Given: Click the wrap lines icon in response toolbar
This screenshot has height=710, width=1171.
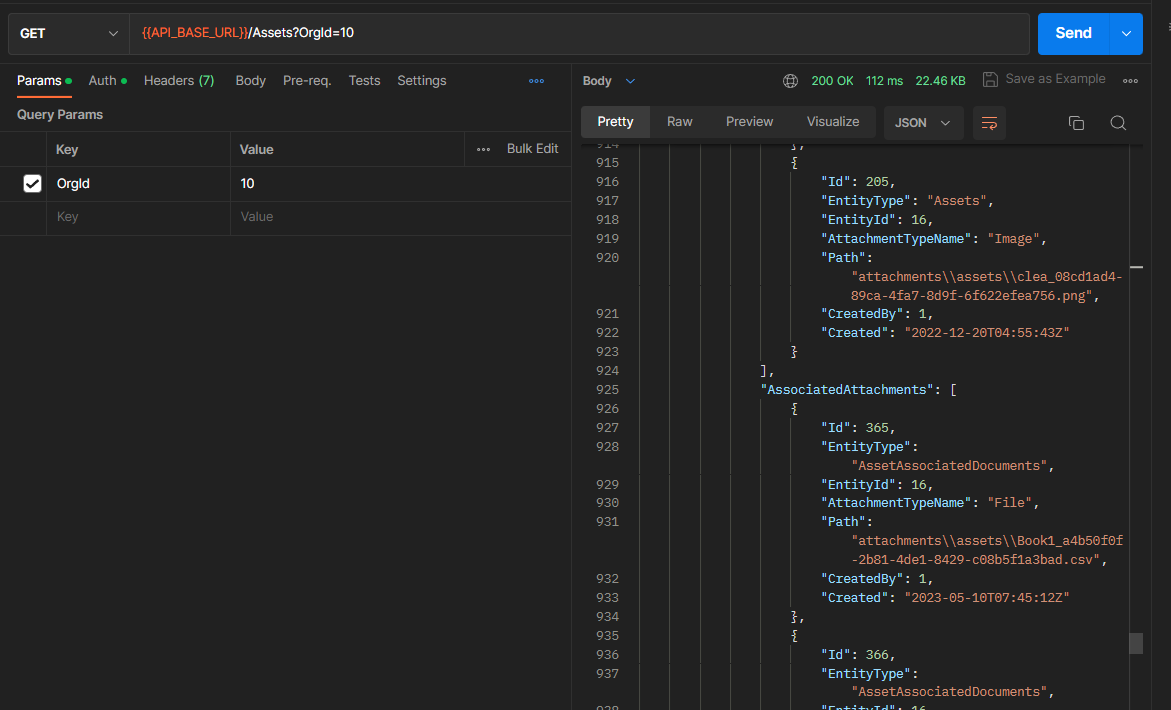Looking at the screenshot, I should pos(989,123).
